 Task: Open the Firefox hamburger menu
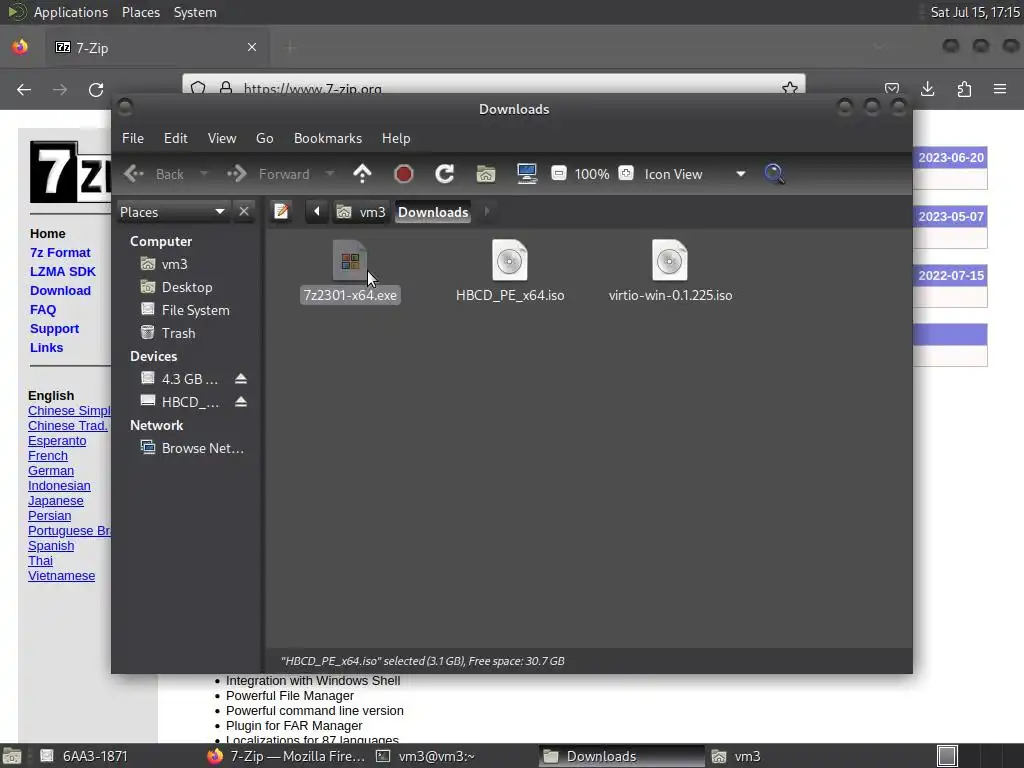1000,89
